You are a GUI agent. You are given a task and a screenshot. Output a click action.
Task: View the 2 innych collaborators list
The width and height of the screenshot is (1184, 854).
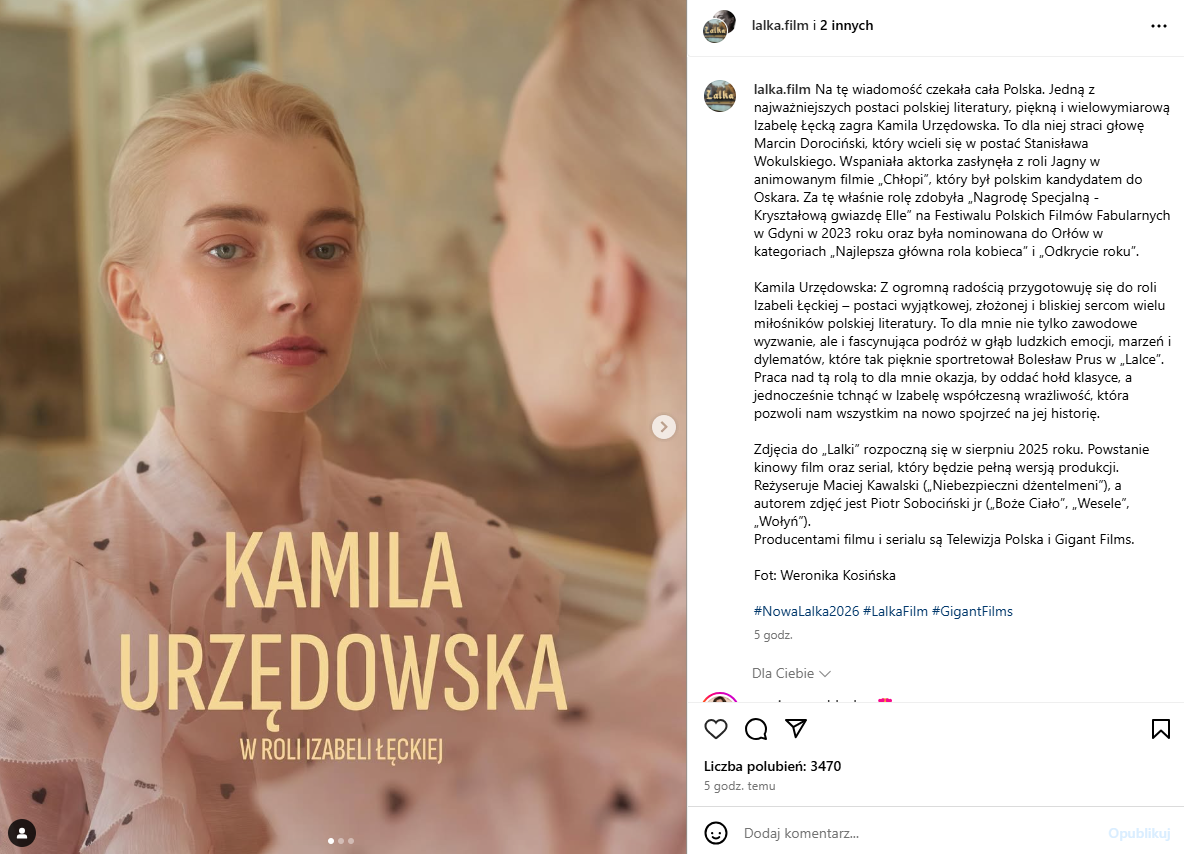pos(846,25)
